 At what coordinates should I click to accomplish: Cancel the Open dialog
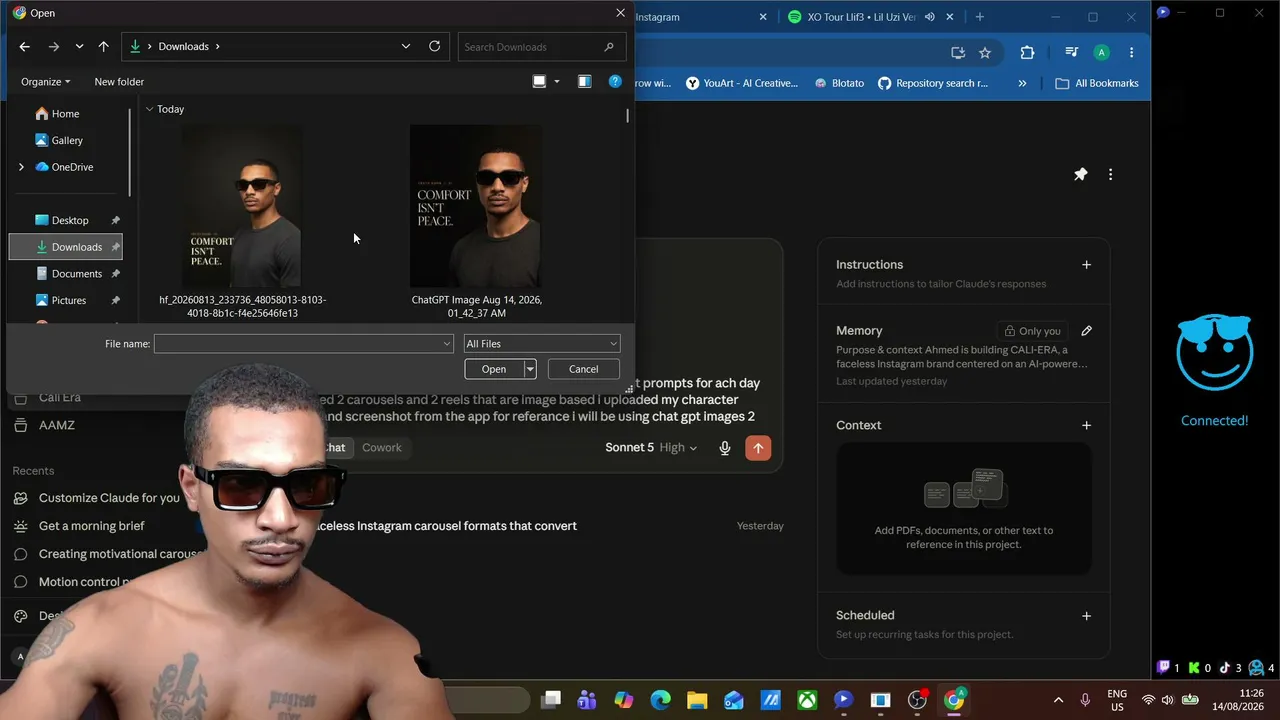click(x=584, y=370)
